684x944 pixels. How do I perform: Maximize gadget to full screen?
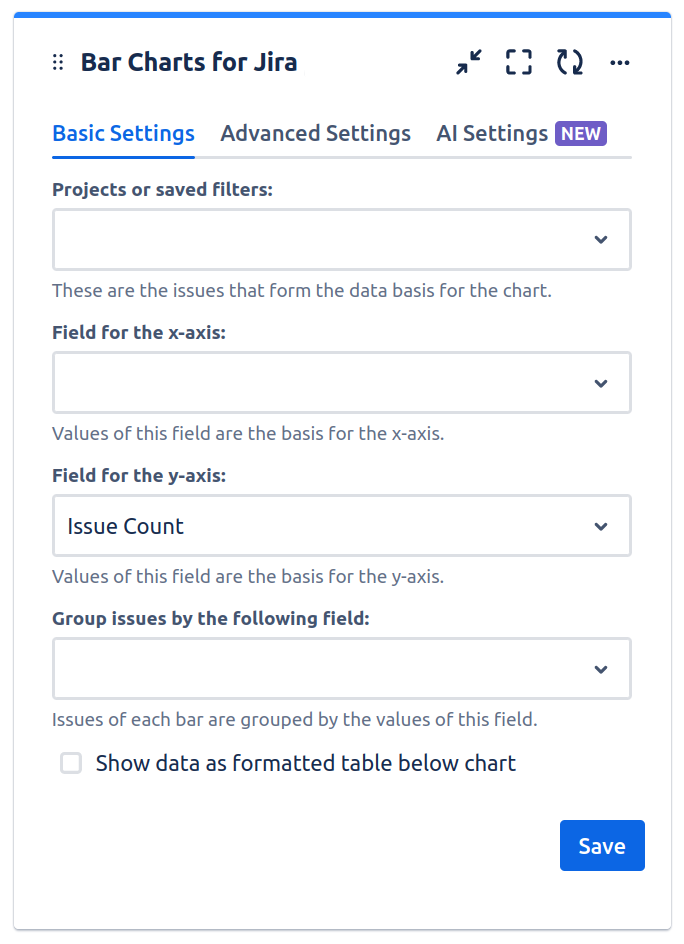click(519, 63)
